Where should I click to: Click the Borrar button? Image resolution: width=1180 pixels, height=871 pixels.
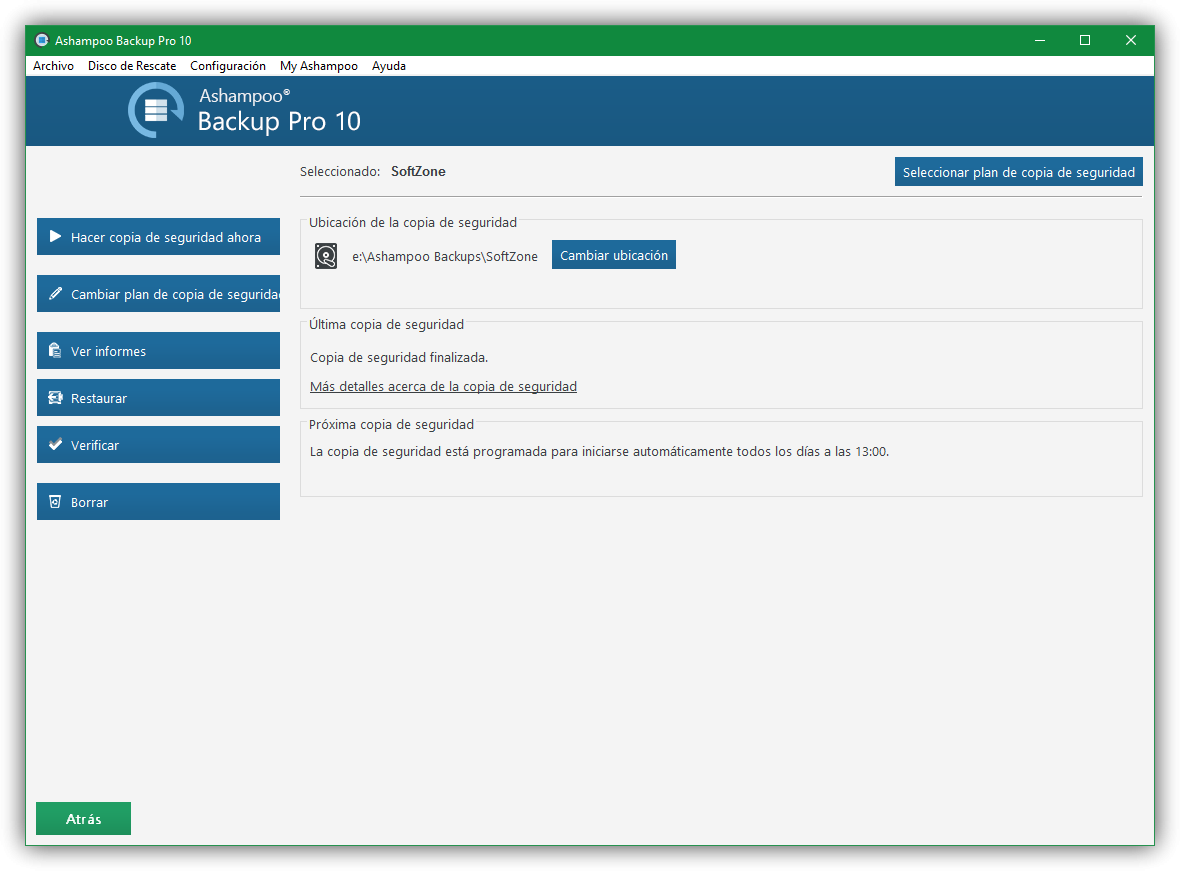pyautogui.click(x=158, y=501)
